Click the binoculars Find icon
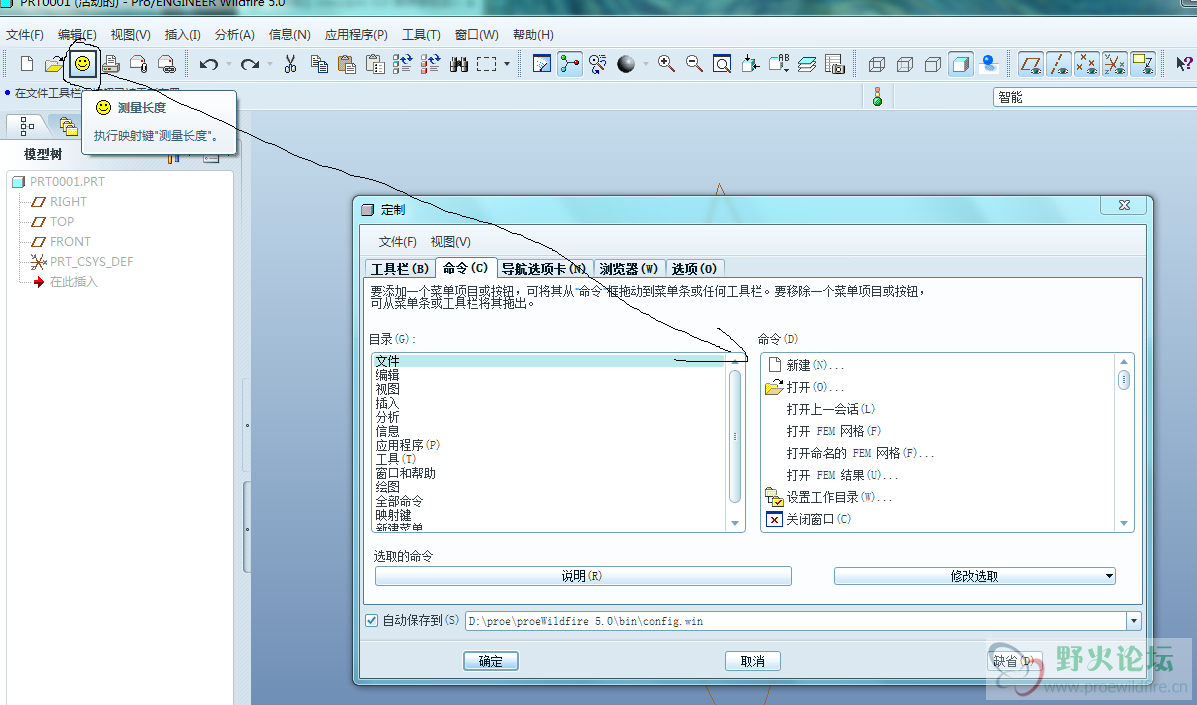 coord(458,64)
